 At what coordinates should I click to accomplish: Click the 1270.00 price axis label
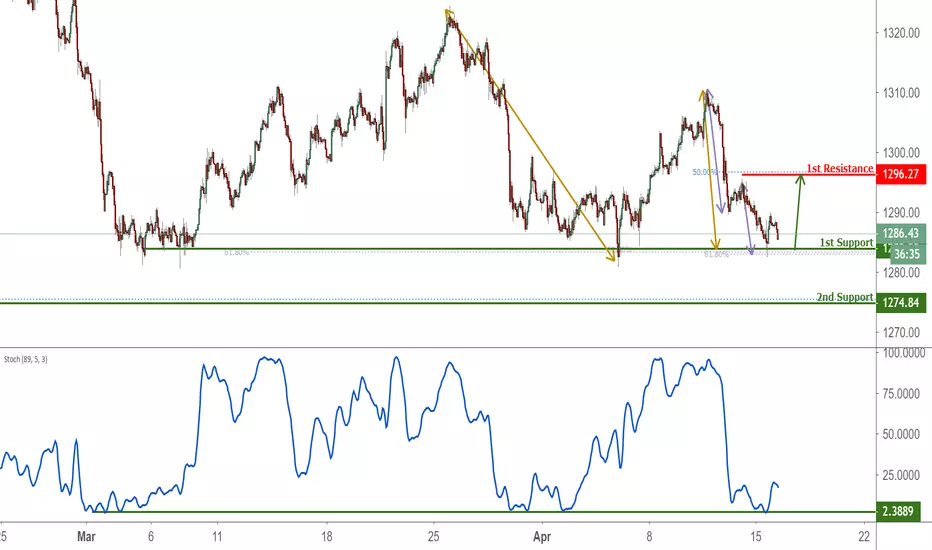point(901,332)
